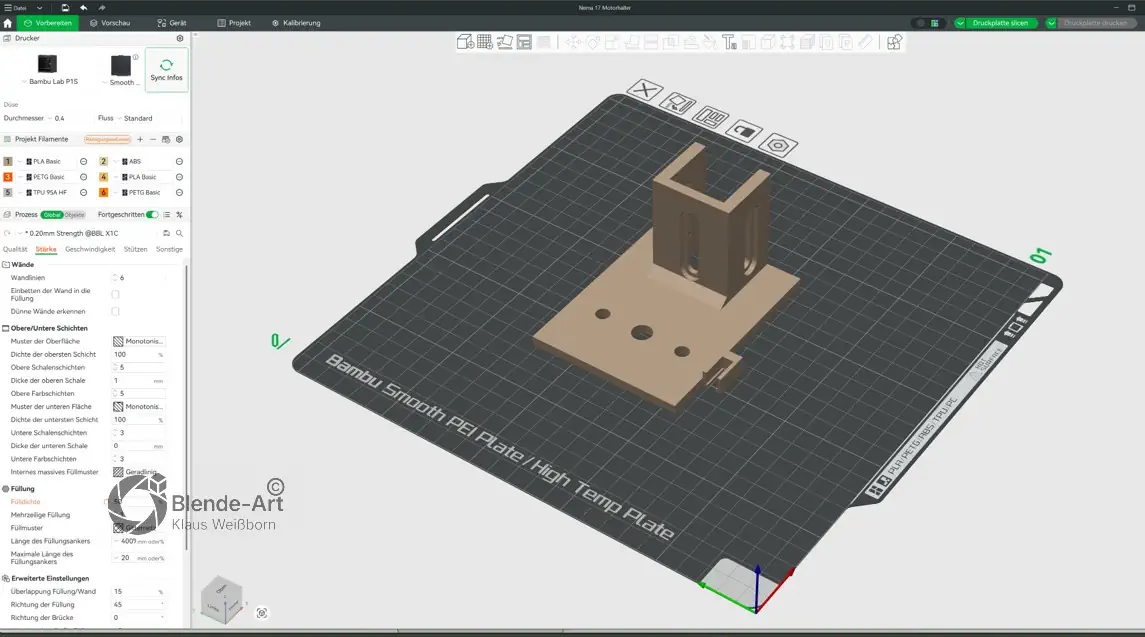Image resolution: width=1145 pixels, height=637 pixels.
Task: Open the Geschwindigkeit settings tab
Action: click(90, 249)
